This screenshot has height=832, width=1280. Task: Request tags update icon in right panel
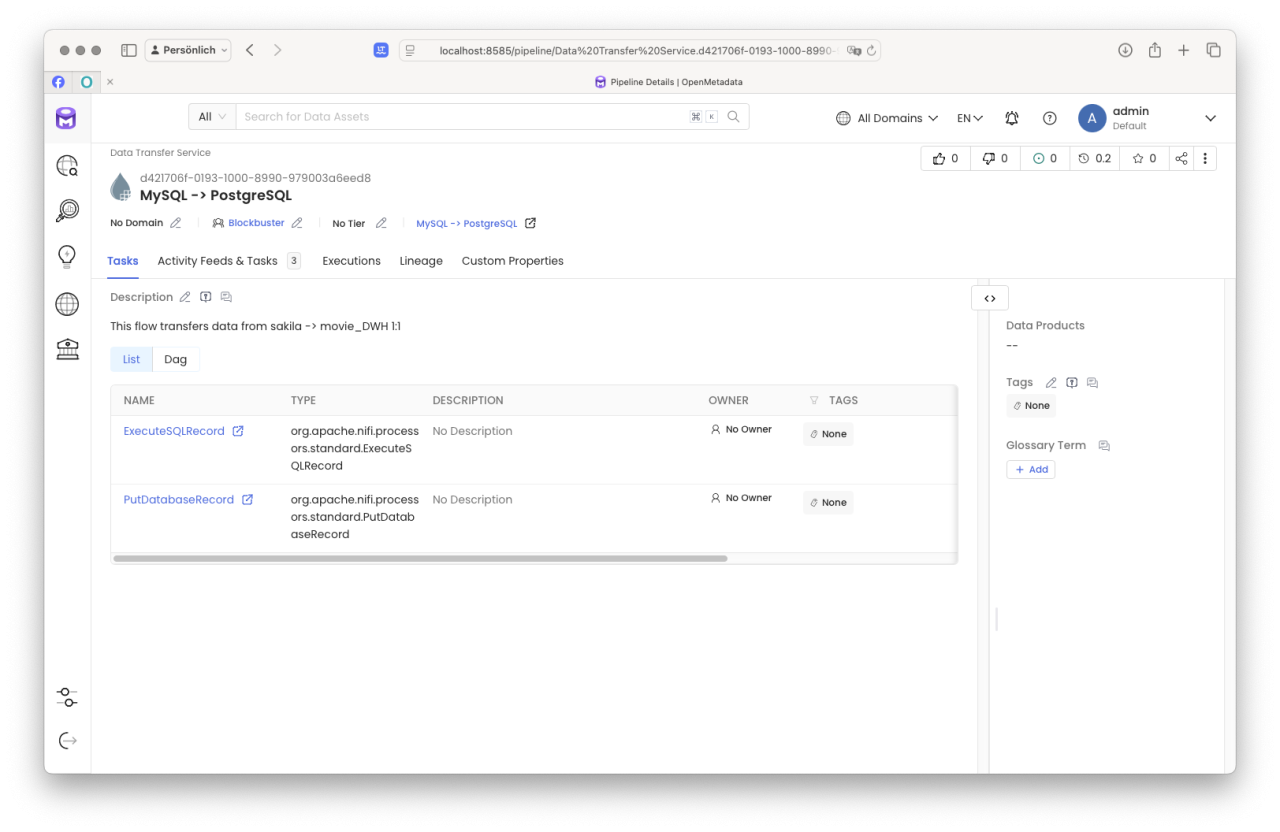(x=1072, y=382)
